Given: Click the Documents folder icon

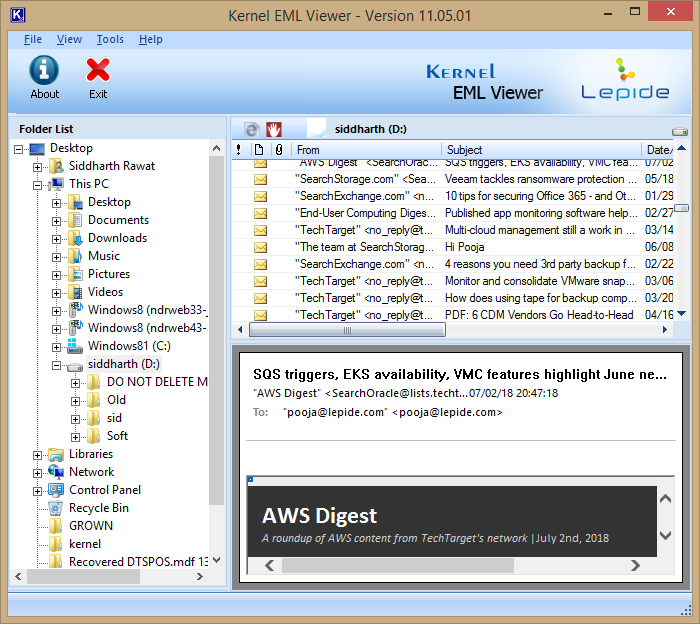Looking at the screenshot, I should tap(75, 220).
